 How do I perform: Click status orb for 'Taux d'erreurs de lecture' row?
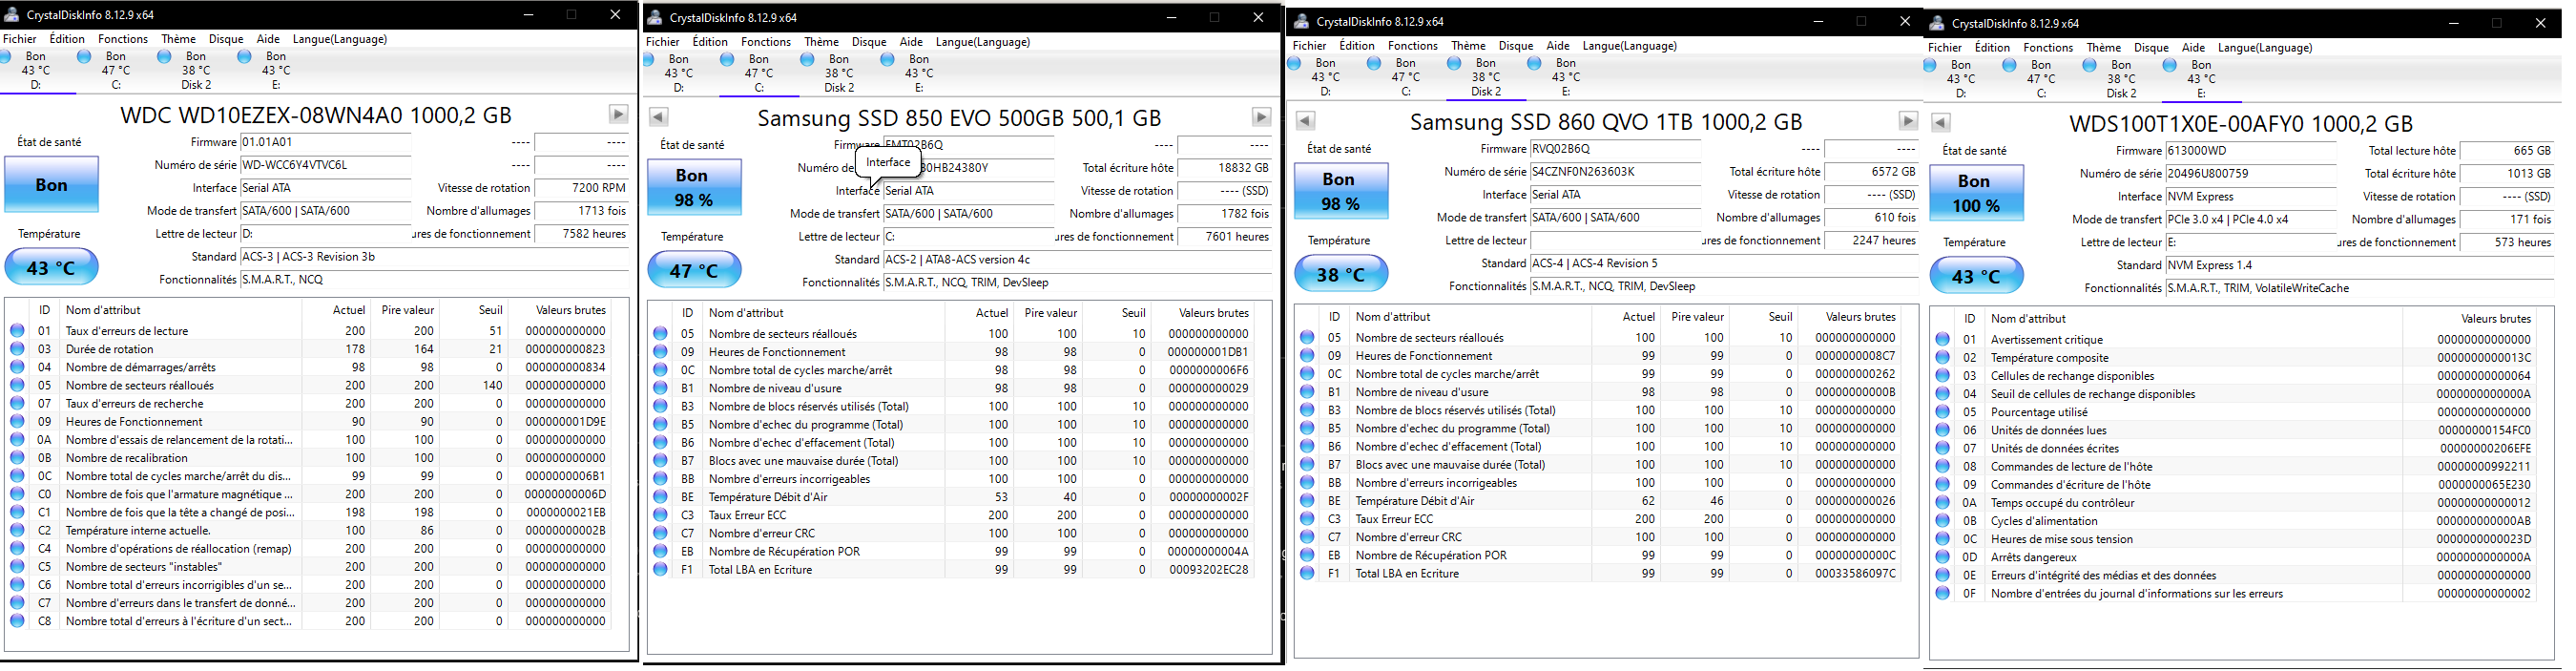click(x=17, y=331)
